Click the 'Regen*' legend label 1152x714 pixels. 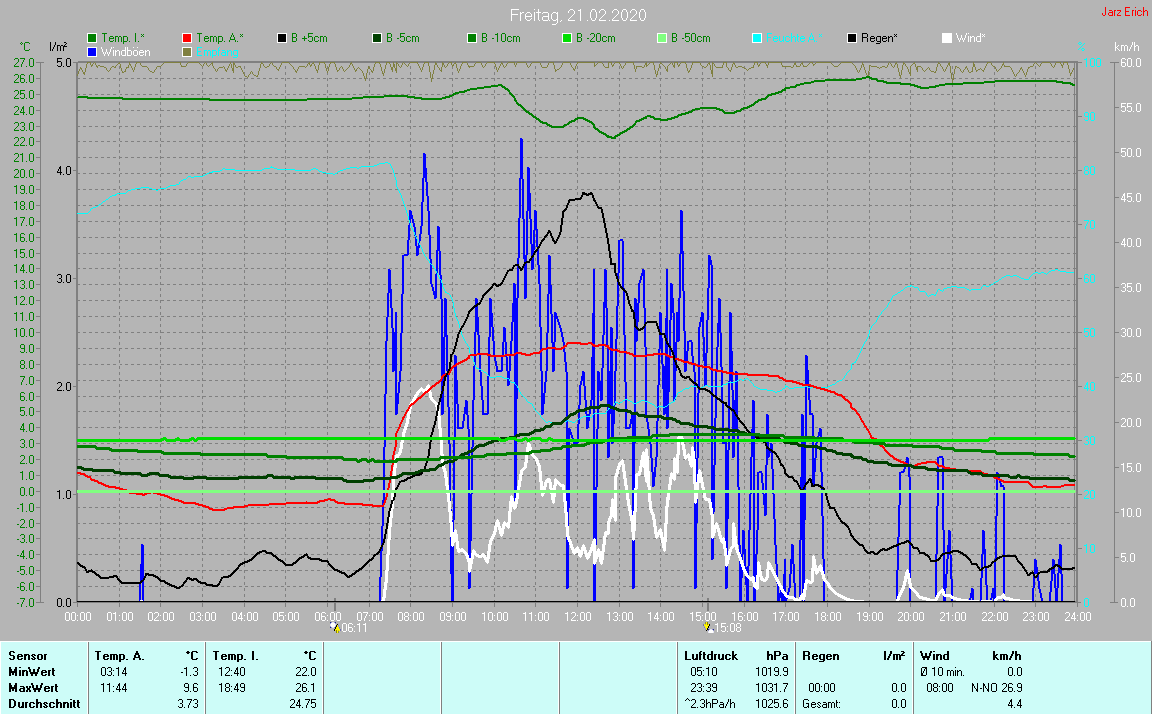(x=879, y=38)
